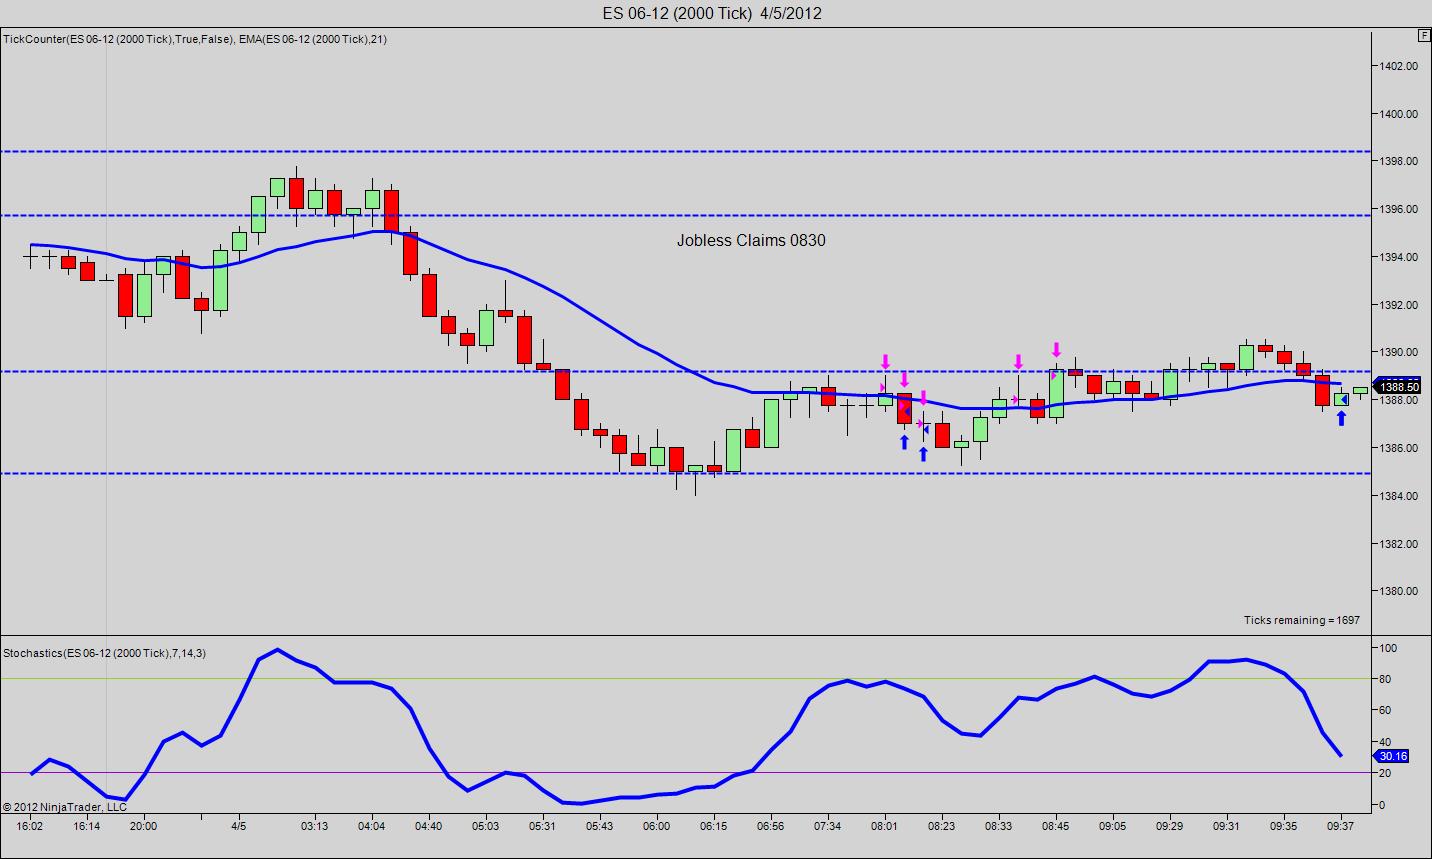Click the 07:34 time axis label
The height and width of the screenshot is (859, 1432).
coord(828,826)
